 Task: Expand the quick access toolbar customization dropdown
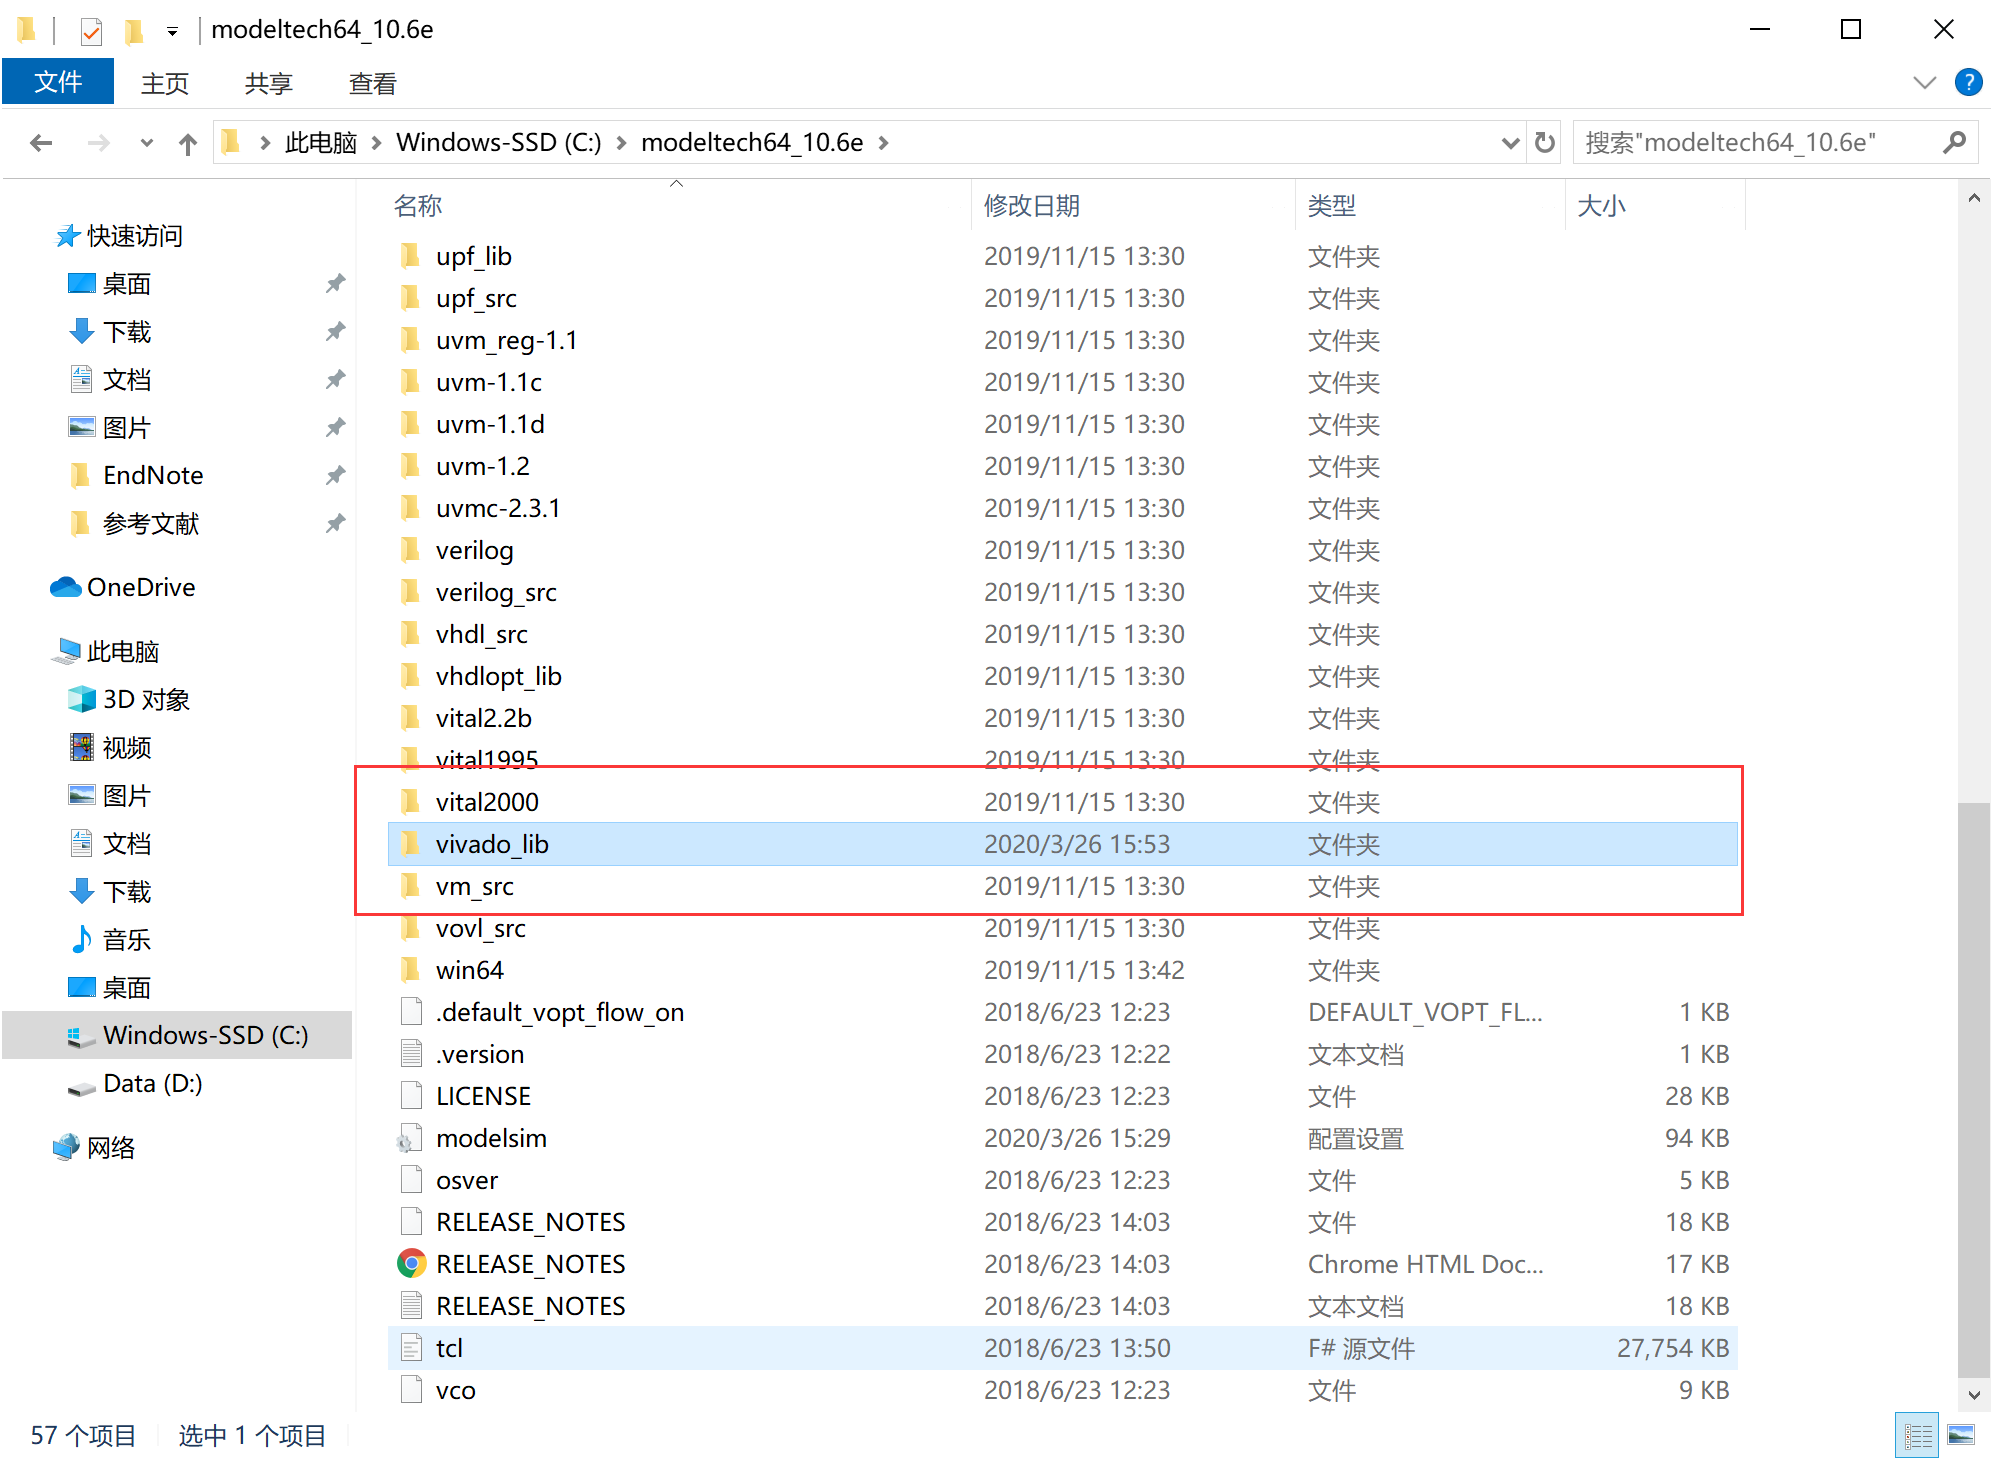coord(172,30)
